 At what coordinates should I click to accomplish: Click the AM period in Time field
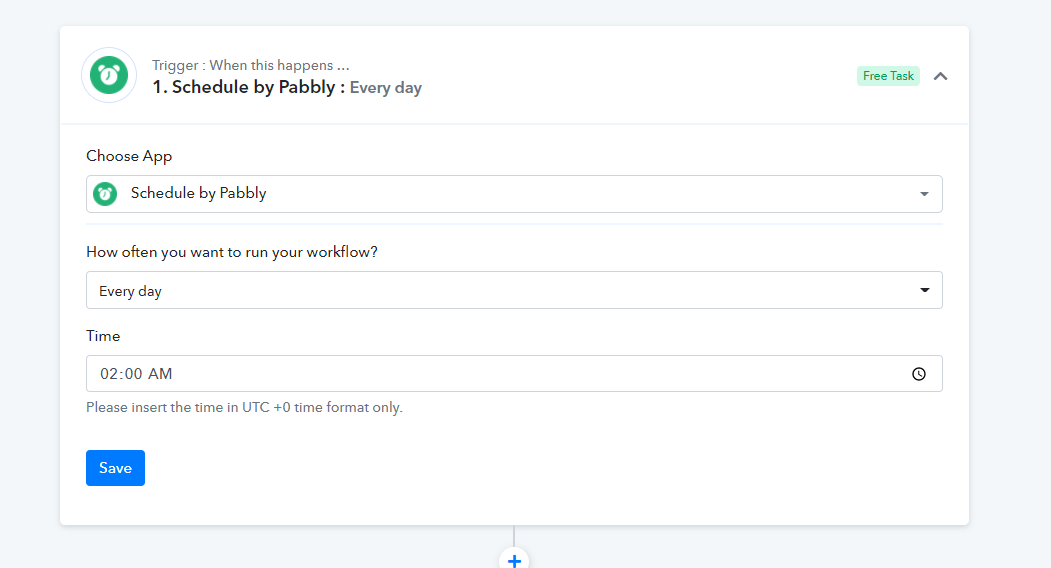160,374
